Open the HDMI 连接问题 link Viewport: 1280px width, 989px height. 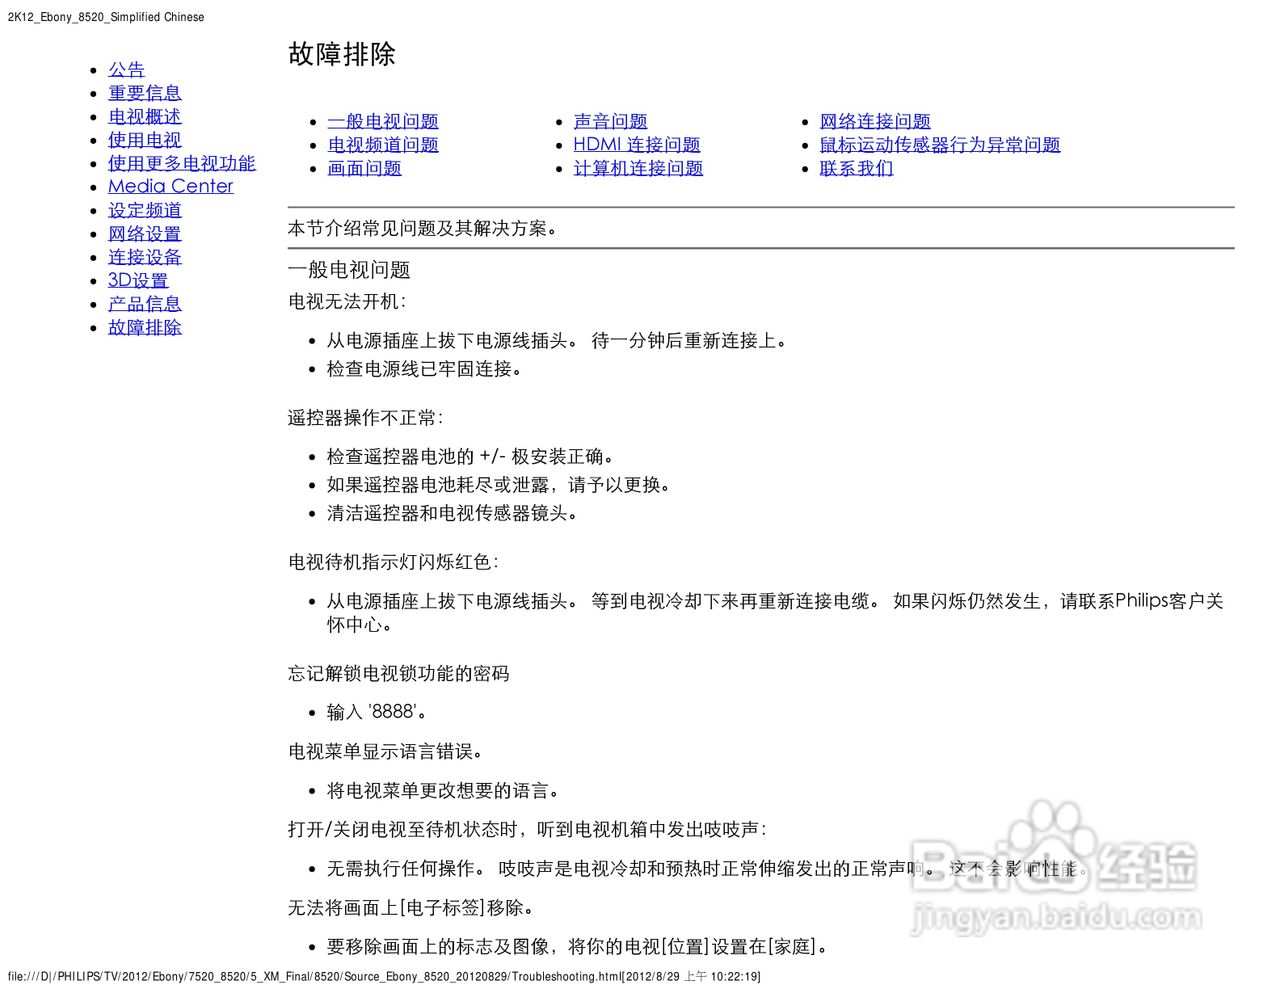coord(637,145)
